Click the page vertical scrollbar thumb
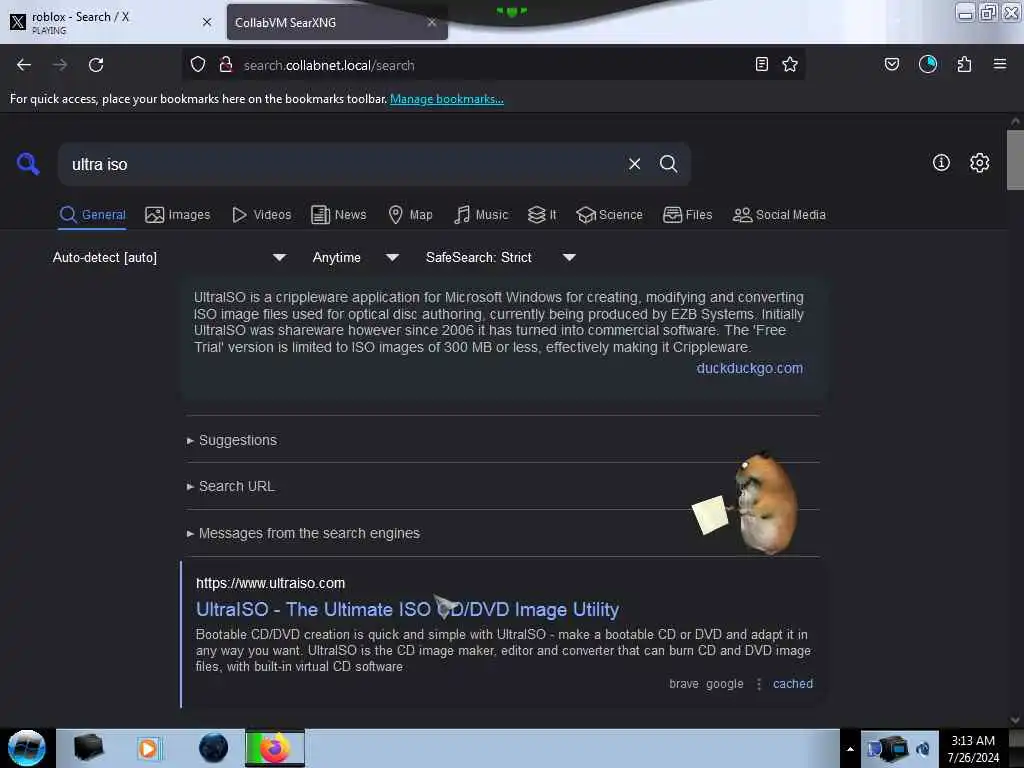This screenshot has width=1024, height=768. click(1015, 160)
